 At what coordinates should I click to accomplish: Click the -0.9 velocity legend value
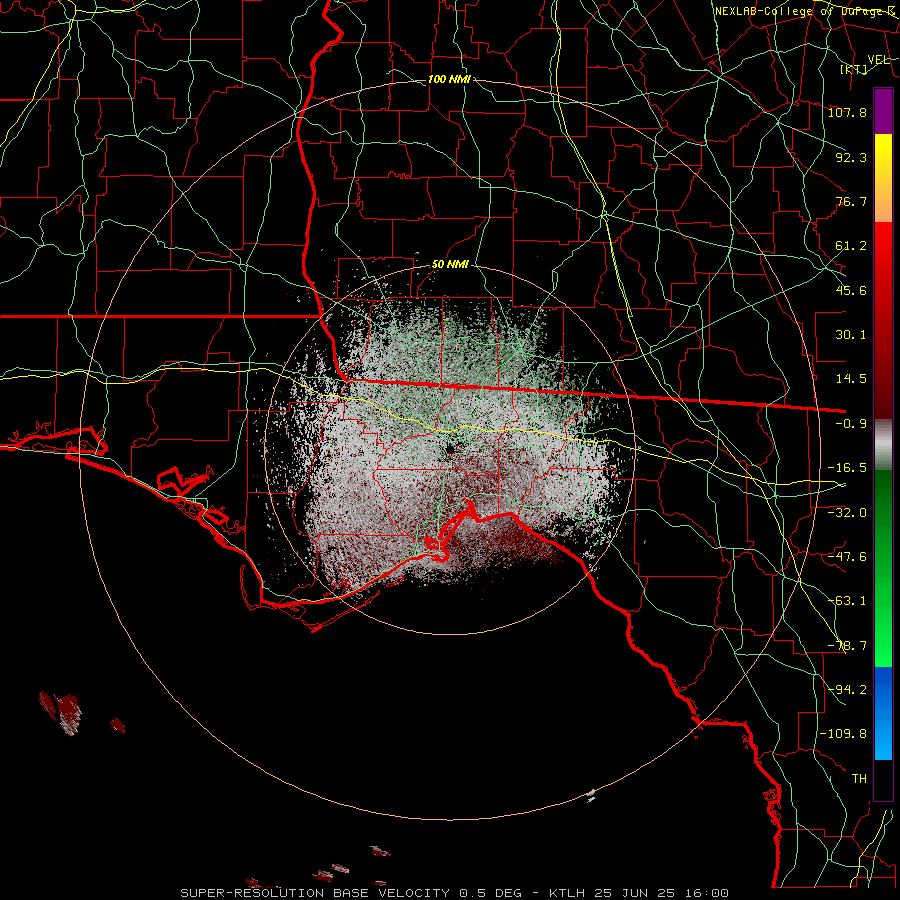(851, 424)
